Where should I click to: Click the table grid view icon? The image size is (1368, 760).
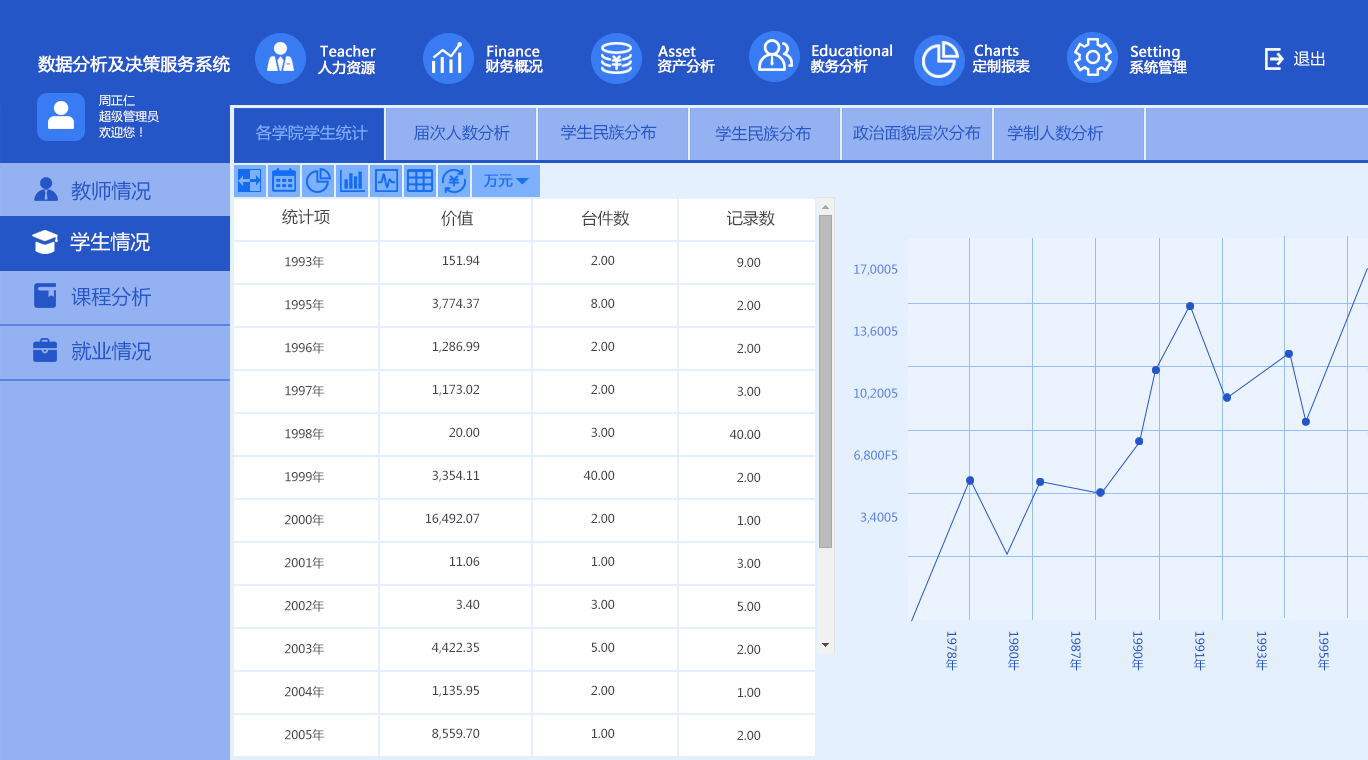click(x=420, y=181)
